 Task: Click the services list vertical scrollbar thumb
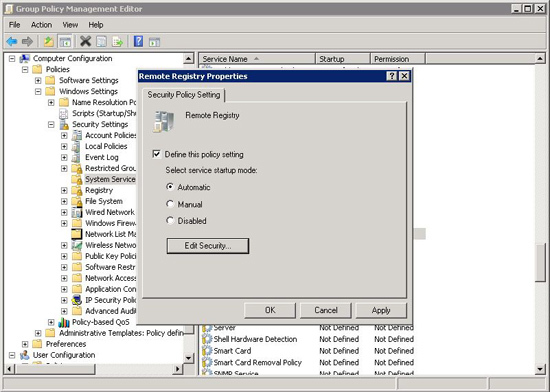pos(541,262)
